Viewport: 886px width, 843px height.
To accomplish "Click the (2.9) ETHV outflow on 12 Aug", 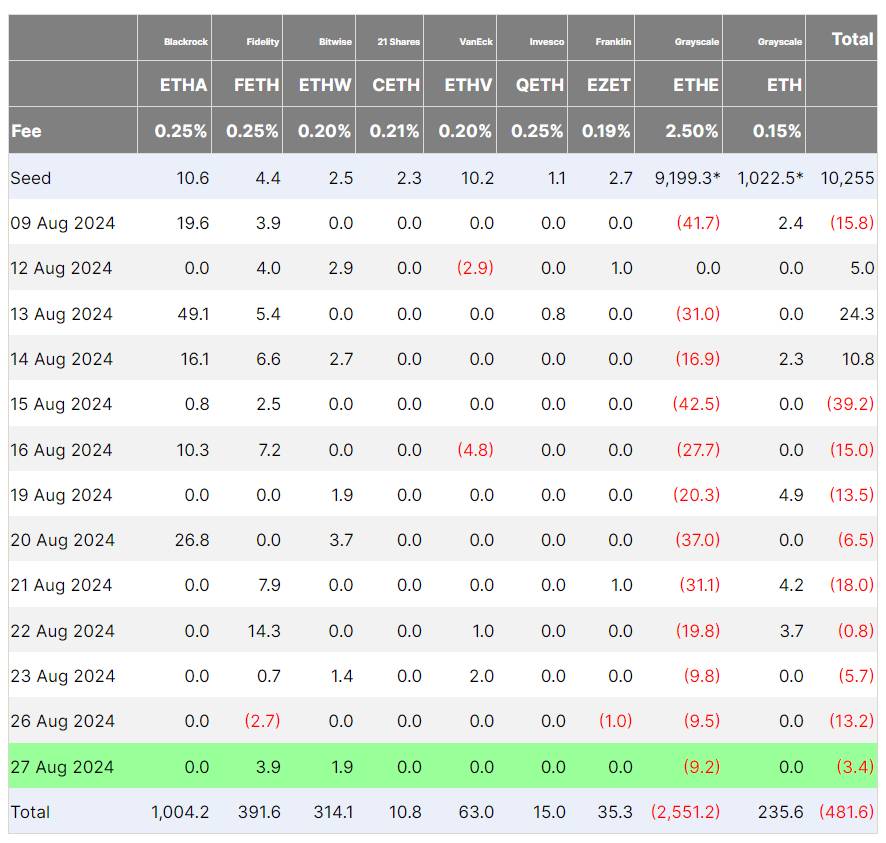I will (x=475, y=268).
